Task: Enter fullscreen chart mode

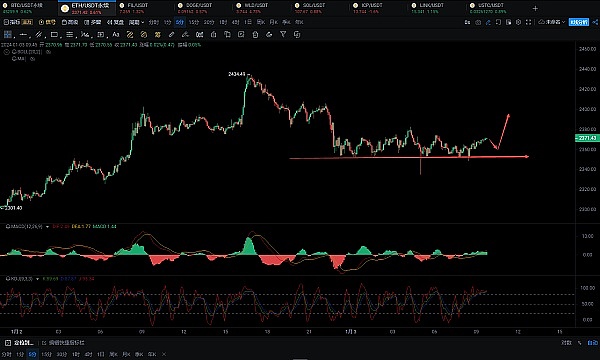Action: 528,23
